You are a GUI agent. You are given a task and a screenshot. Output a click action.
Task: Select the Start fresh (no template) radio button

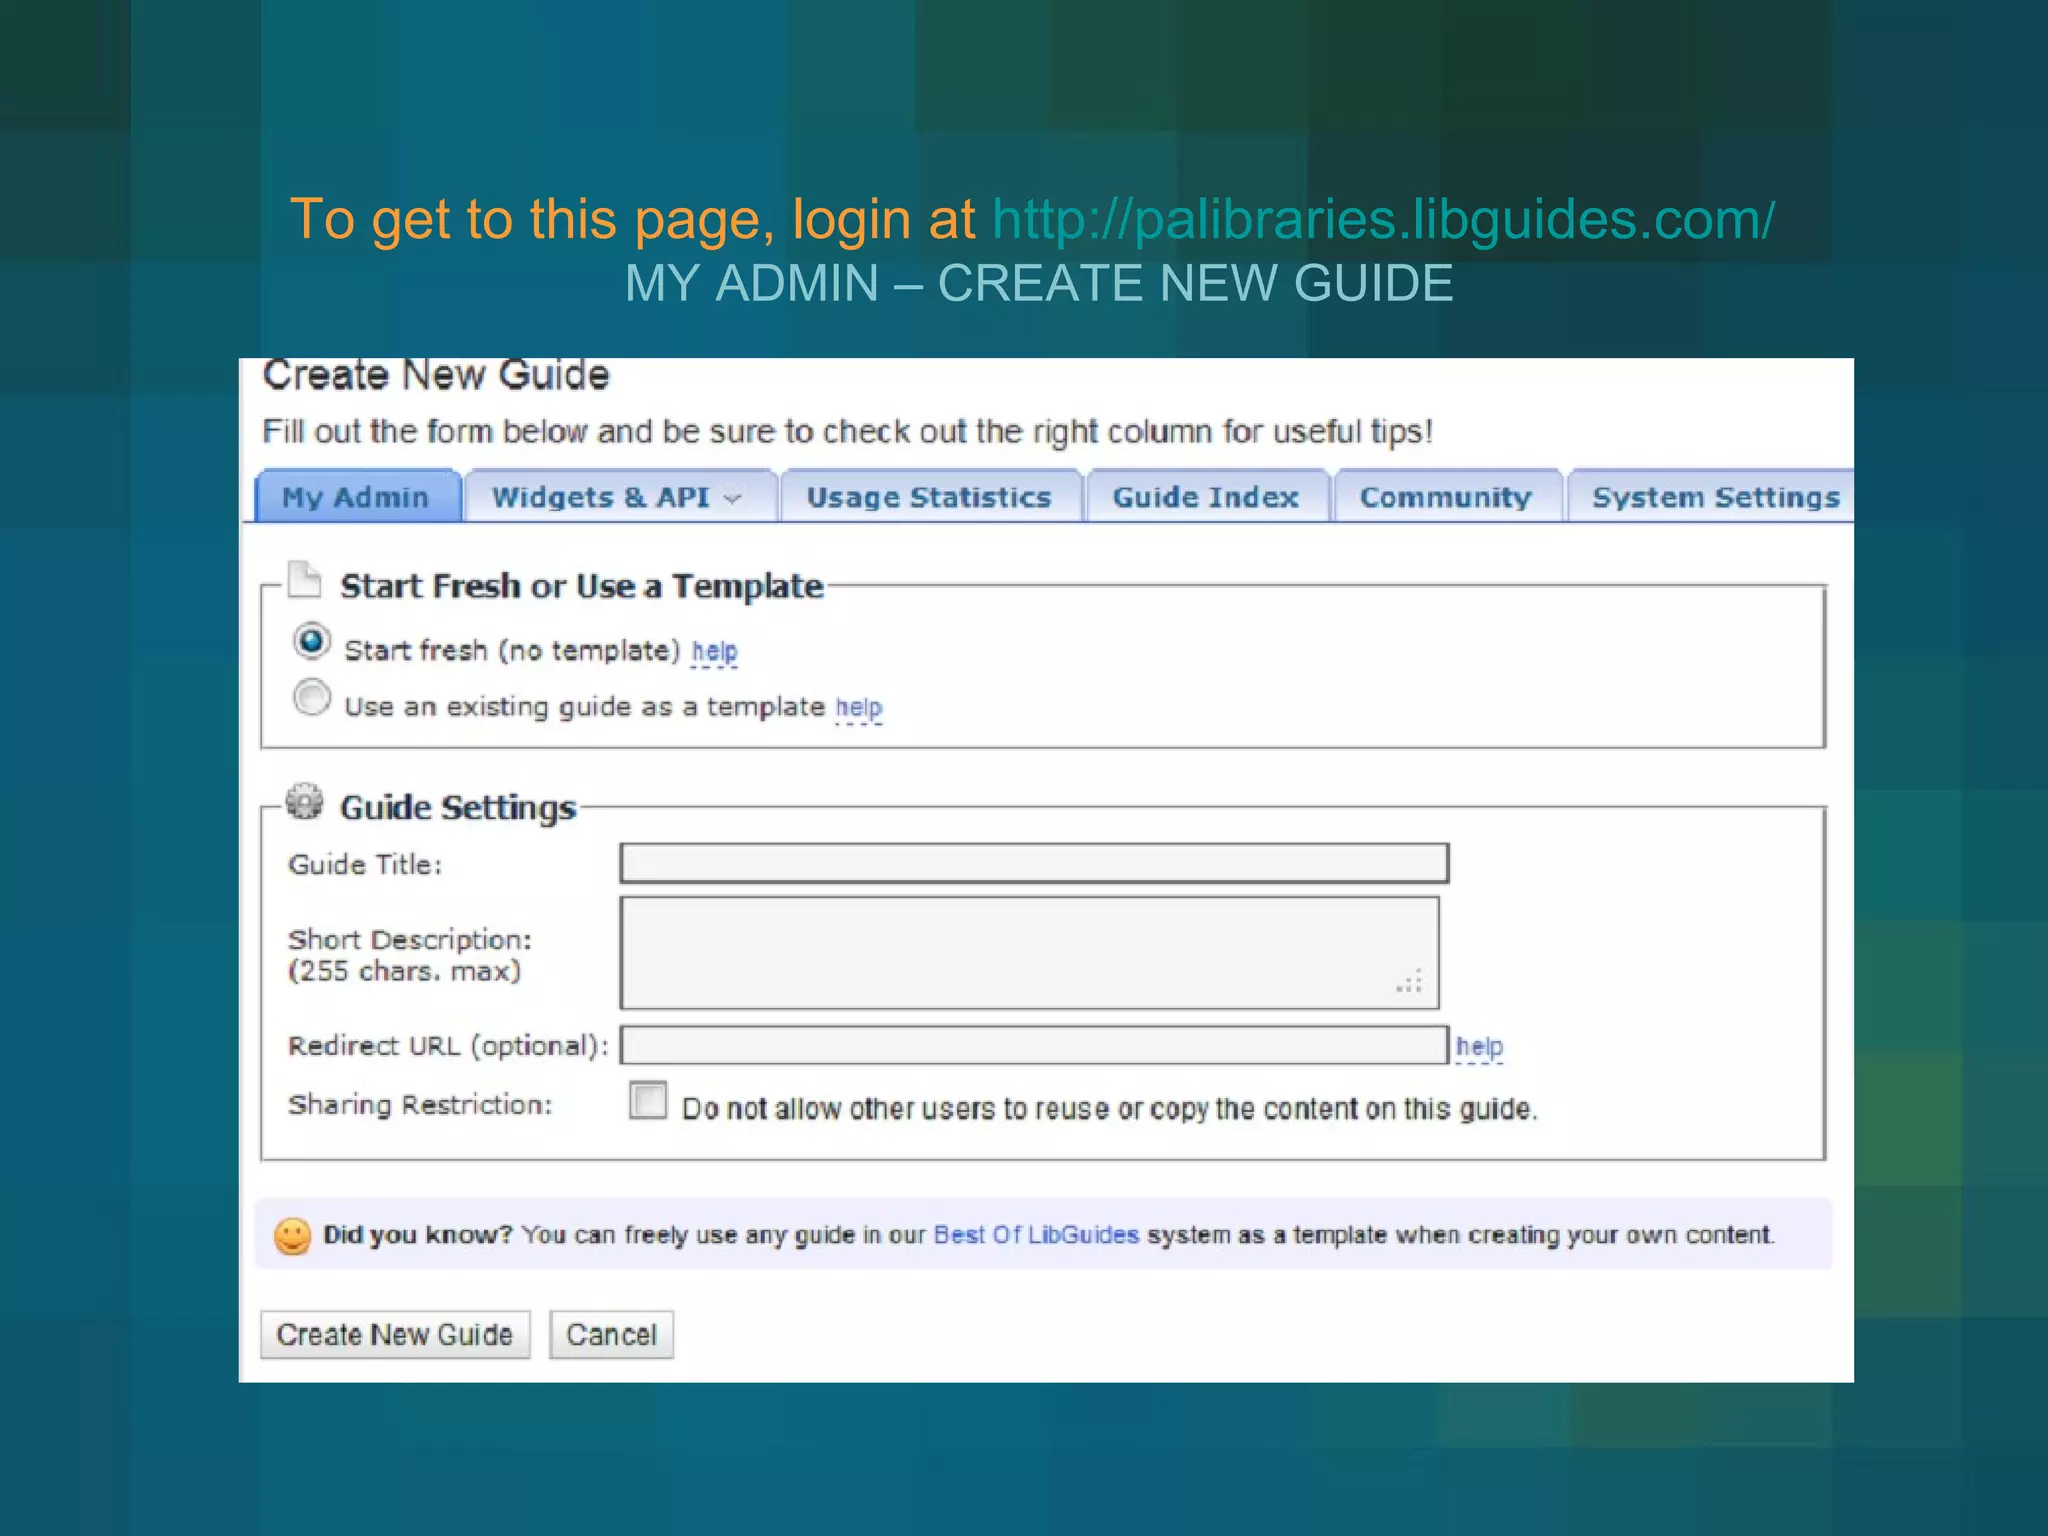click(312, 641)
